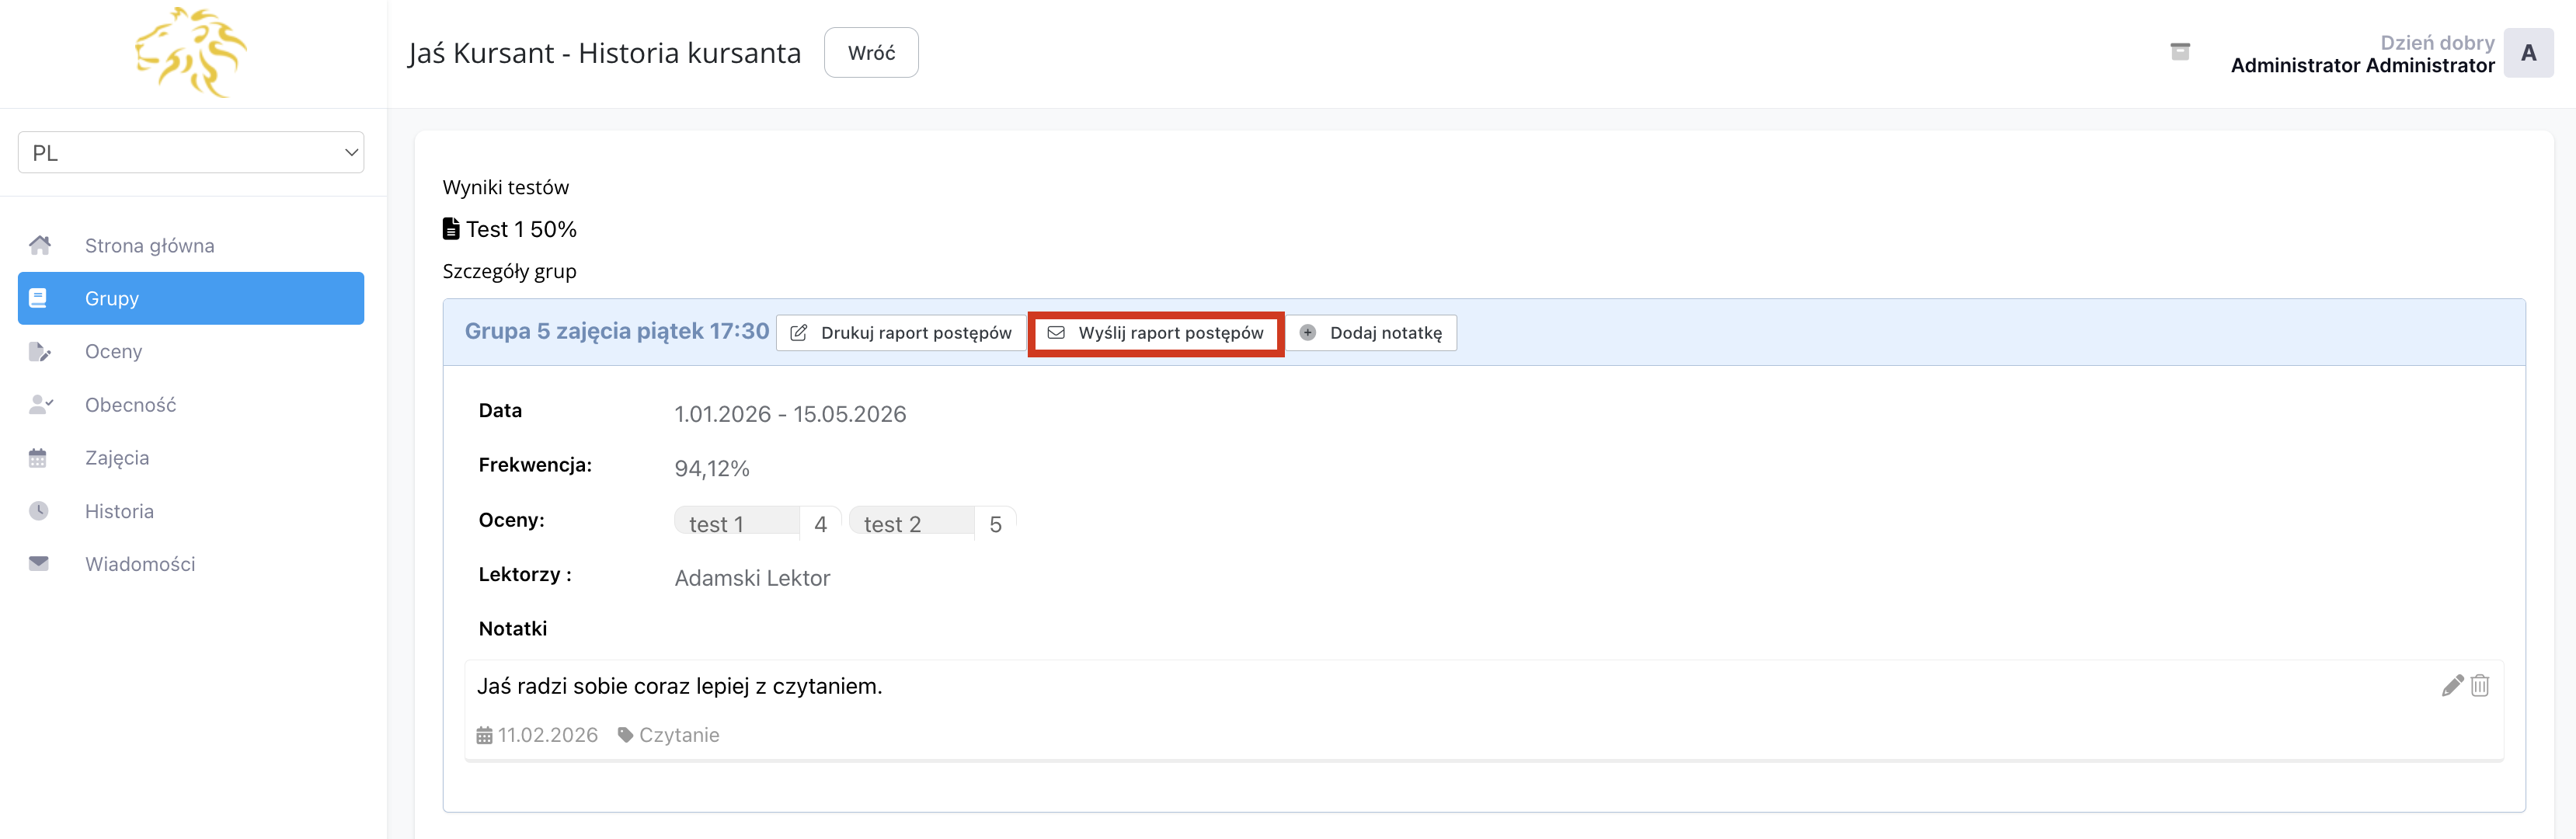The width and height of the screenshot is (2576, 839).
Task: Open Historia from the sidebar
Action: click(x=119, y=512)
